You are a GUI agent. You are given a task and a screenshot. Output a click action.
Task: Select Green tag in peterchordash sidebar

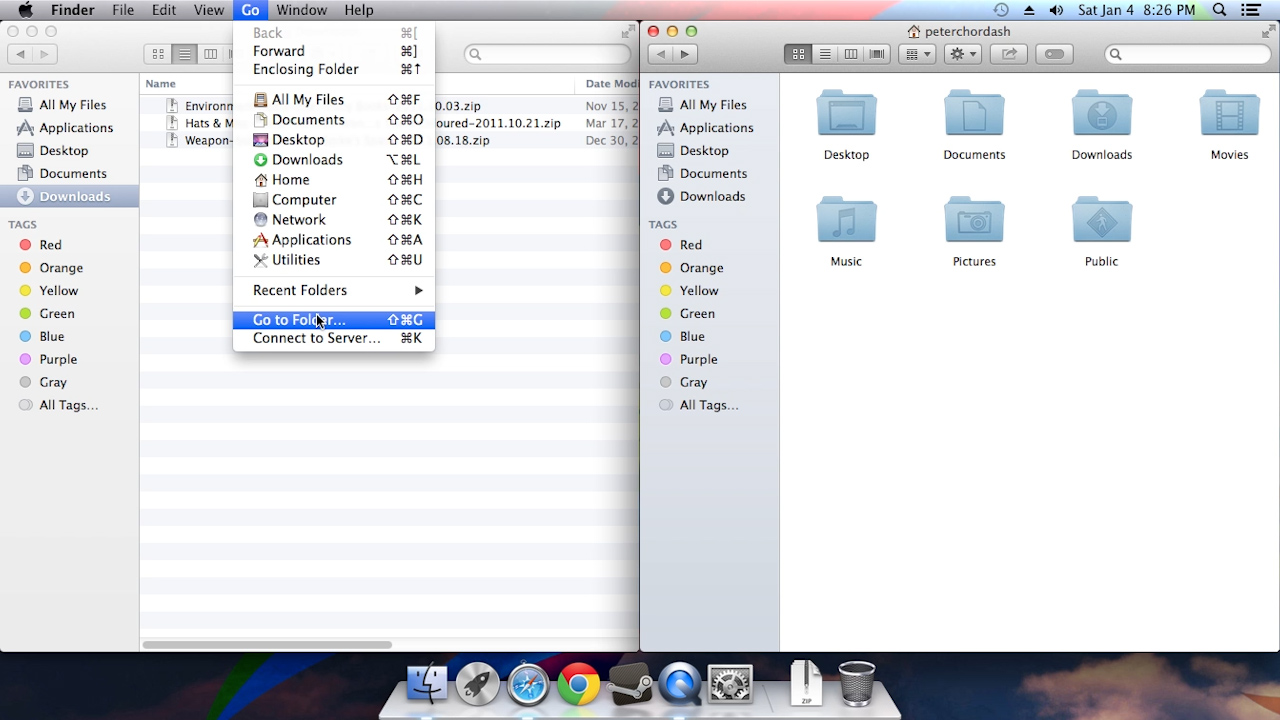[709, 314]
